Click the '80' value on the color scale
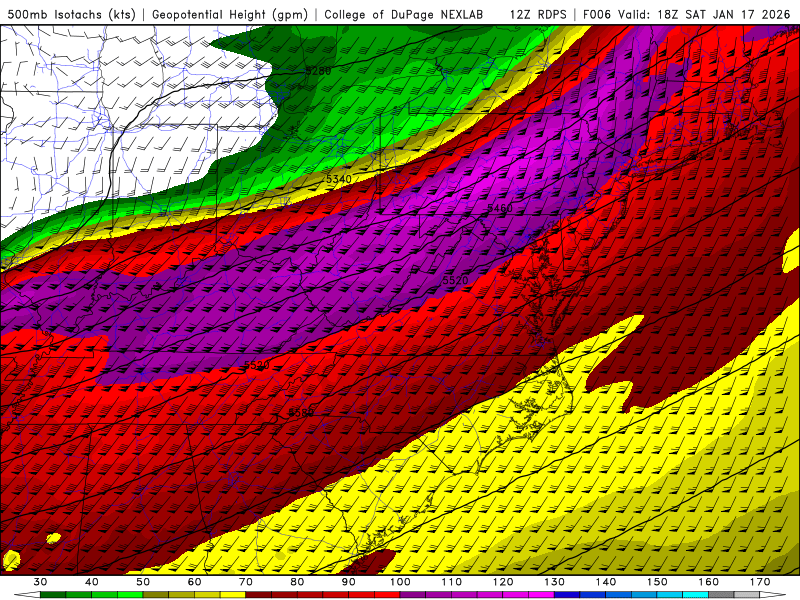The image size is (800, 600). click(297, 582)
